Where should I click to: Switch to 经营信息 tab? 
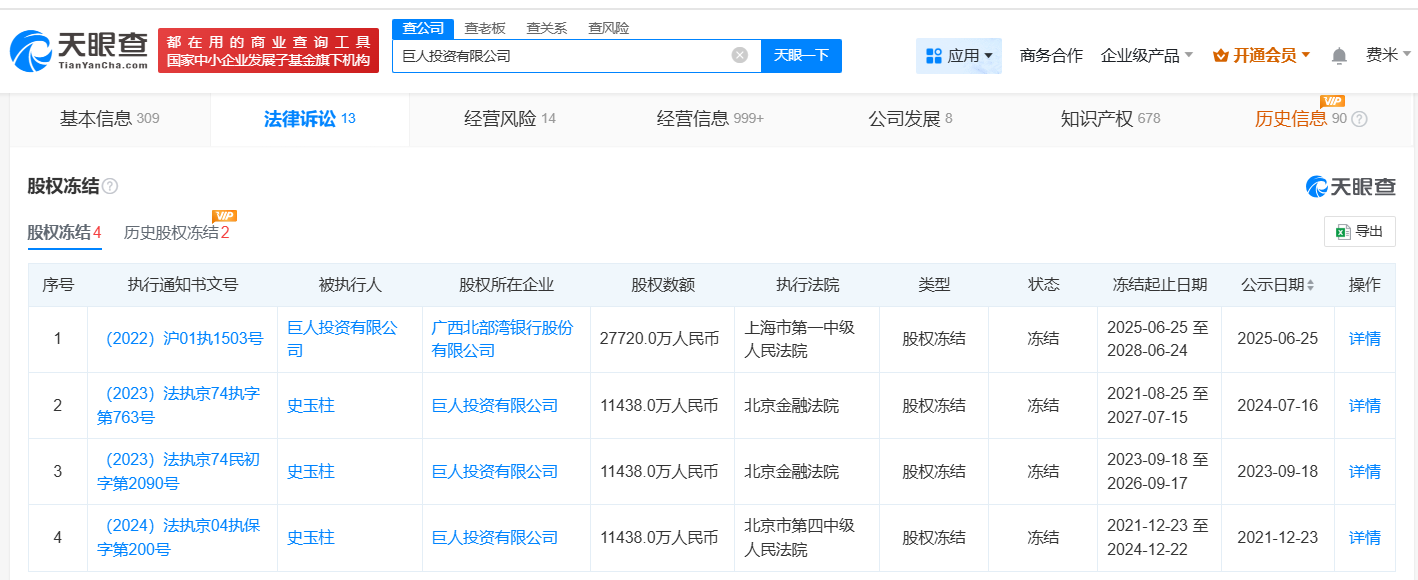pos(710,119)
